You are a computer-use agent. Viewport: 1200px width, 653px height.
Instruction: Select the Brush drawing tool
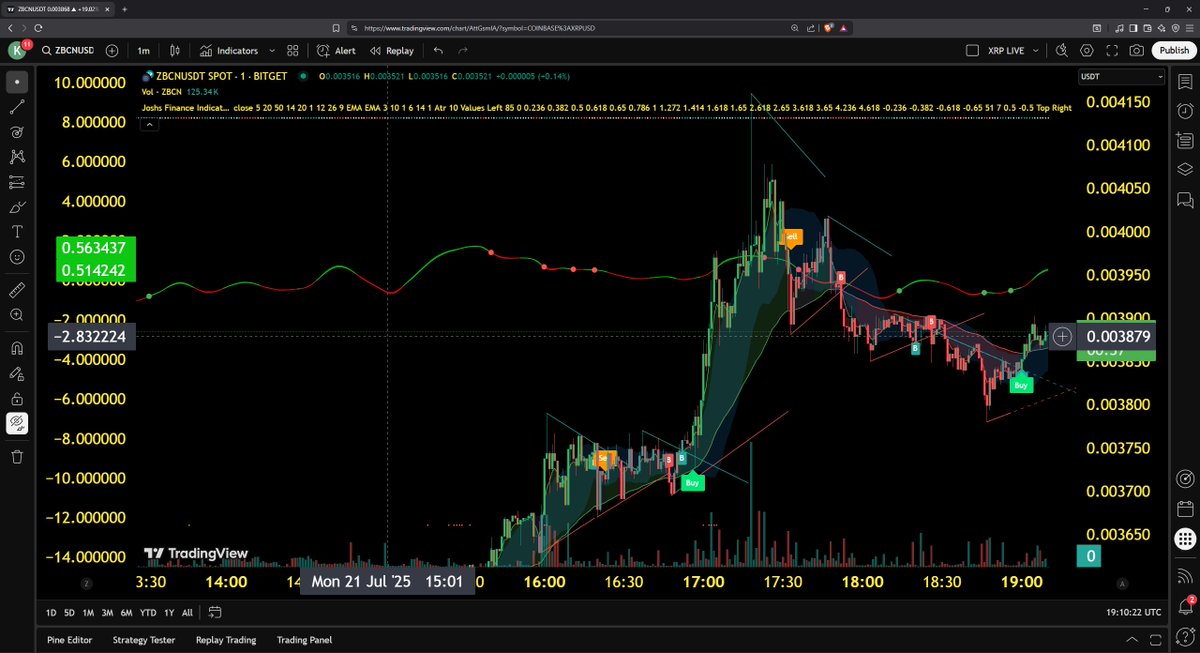click(x=17, y=207)
